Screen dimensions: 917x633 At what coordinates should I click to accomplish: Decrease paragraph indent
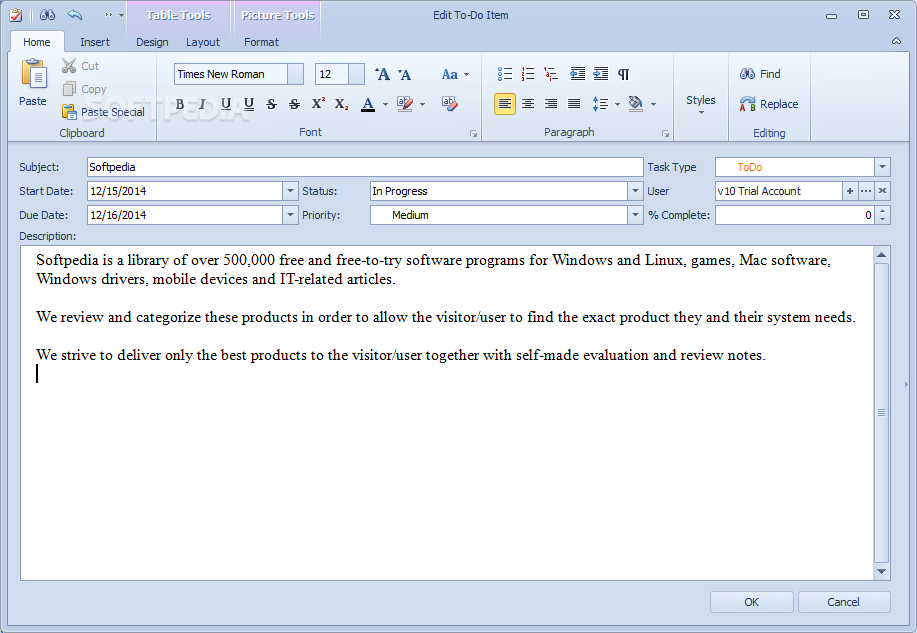tap(577, 74)
